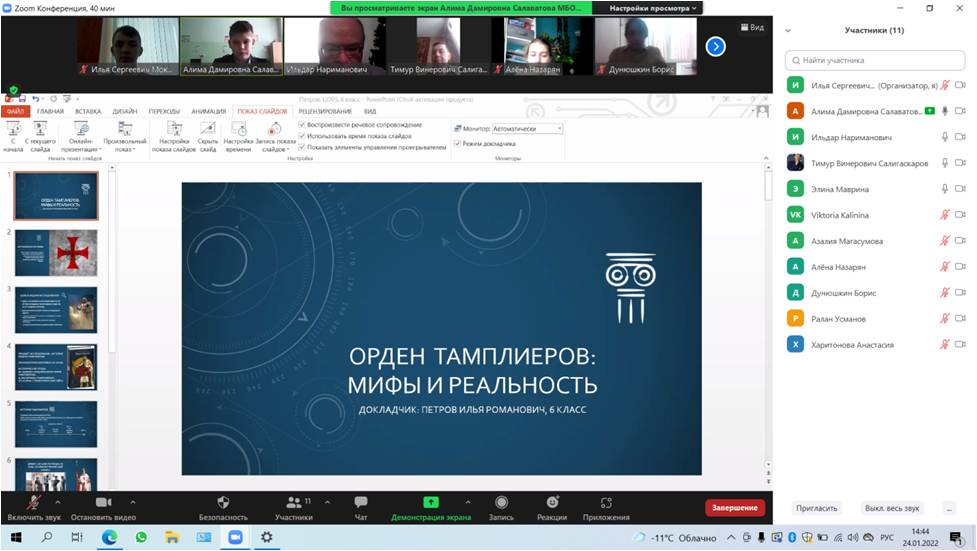Open Apps (Приложения) icon

(x=606, y=502)
